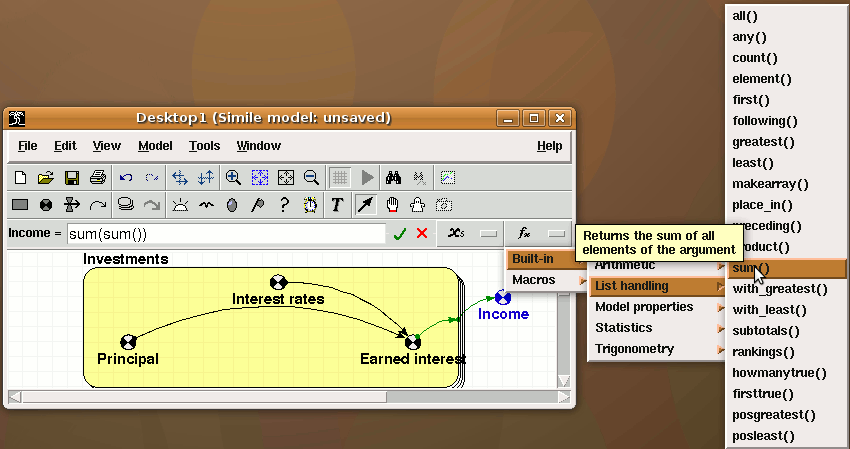Accept the equation with green checkmark

pos(400,234)
